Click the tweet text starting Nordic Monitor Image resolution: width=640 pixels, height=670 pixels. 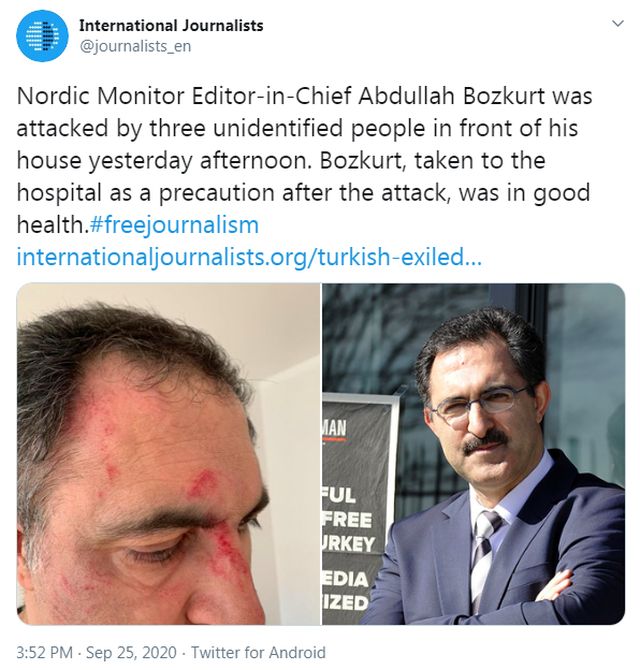point(304,160)
